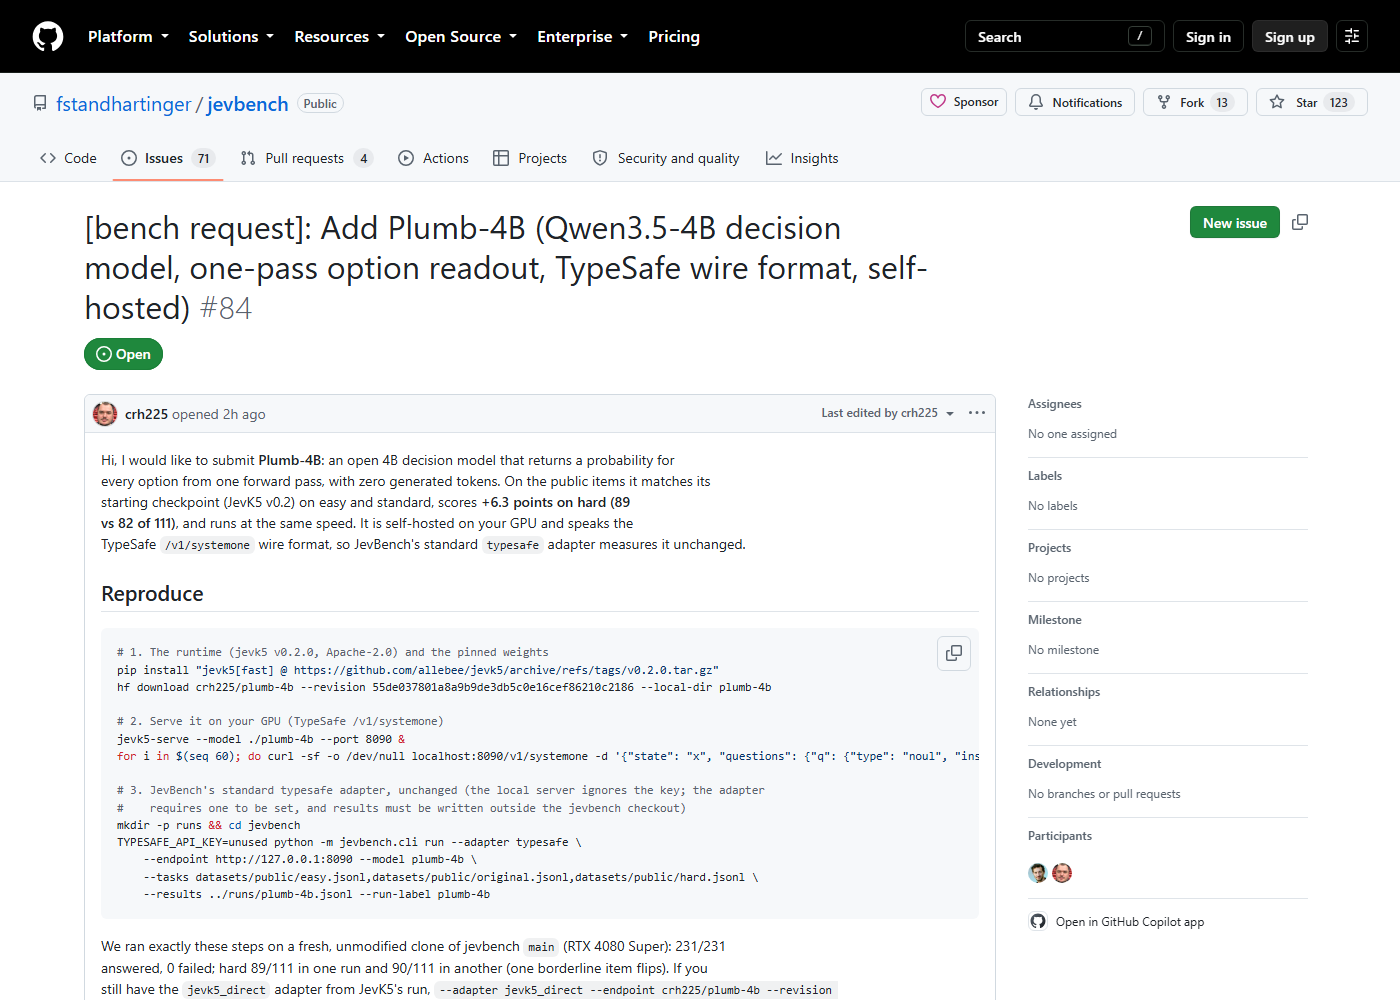Expand the Enterprise menu
Image resolution: width=1400 pixels, height=1000 pixels.
[582, 37]
